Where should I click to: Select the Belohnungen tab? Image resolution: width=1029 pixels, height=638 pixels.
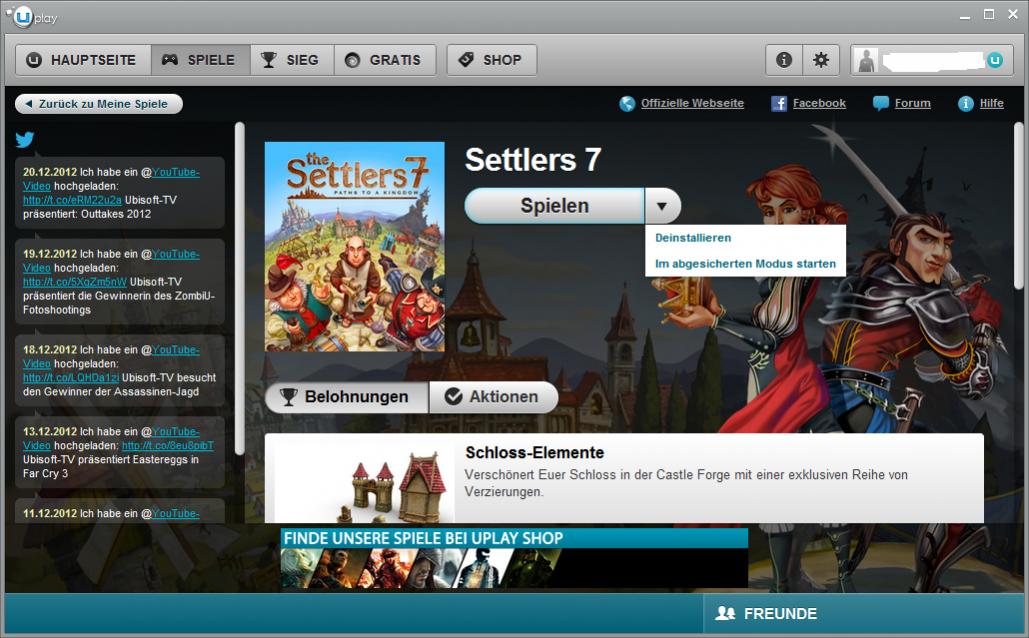(x=346, y=397)
